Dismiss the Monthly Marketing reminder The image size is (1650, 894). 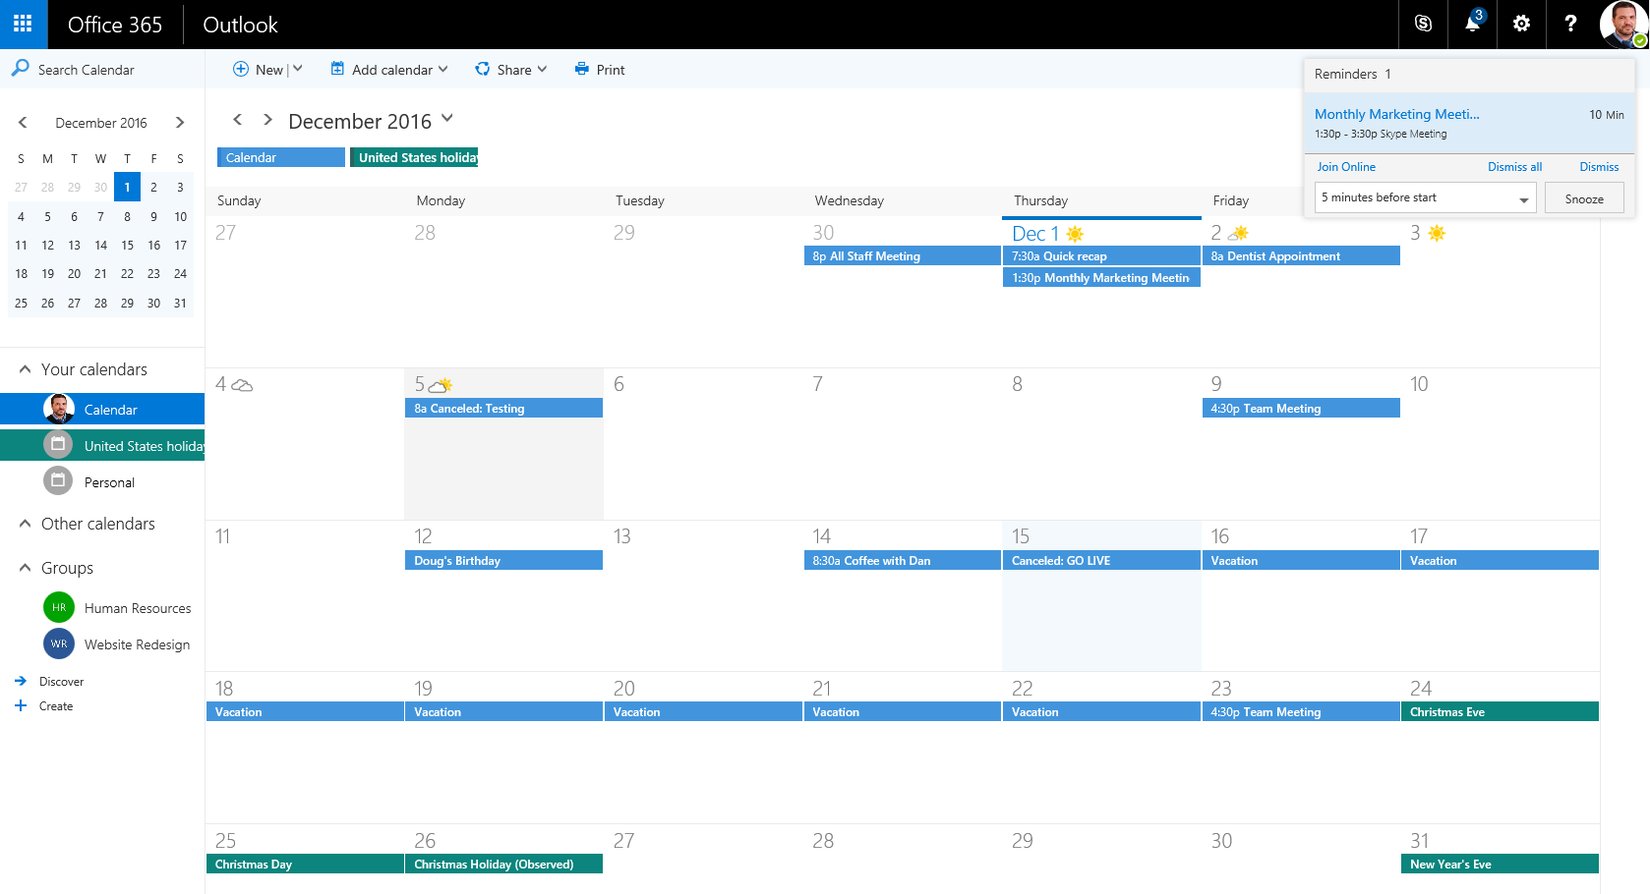click(1599, 167)
